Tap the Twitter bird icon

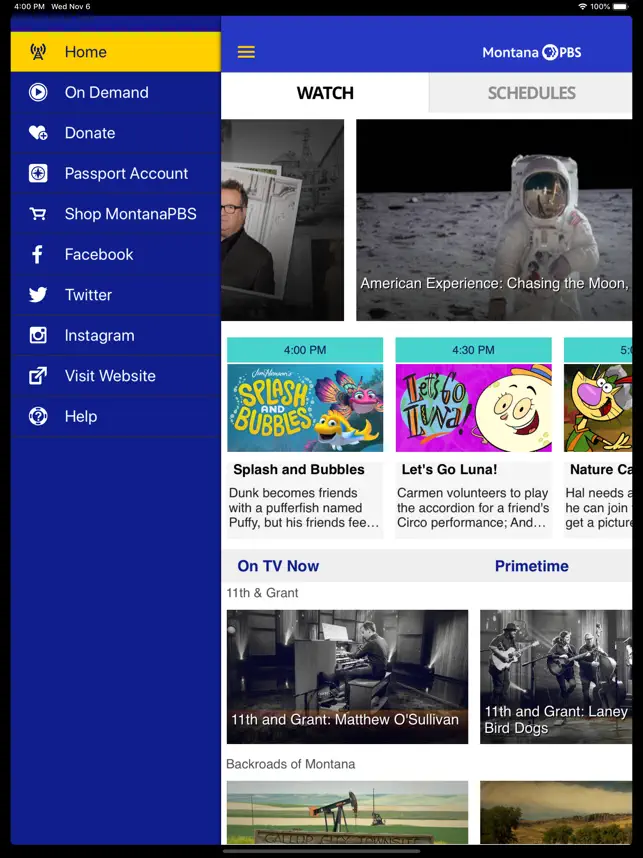pyautogui.click(x=38, y=295)
